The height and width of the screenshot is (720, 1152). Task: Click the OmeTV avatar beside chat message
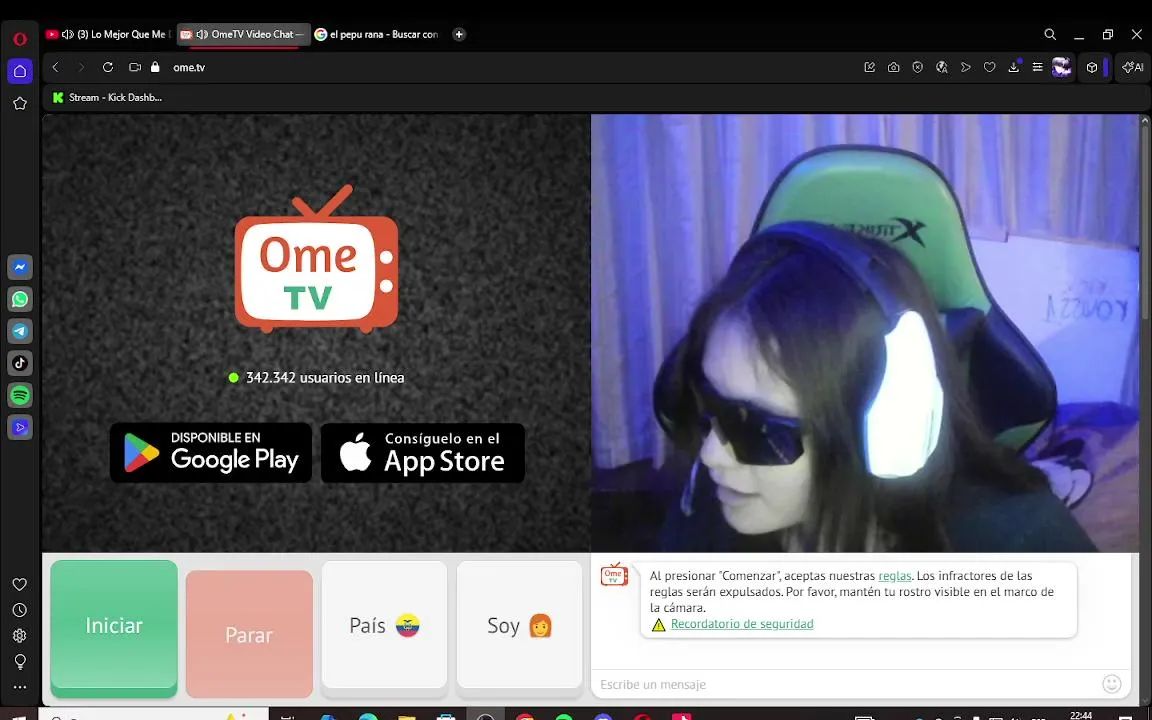pos(614,575)
